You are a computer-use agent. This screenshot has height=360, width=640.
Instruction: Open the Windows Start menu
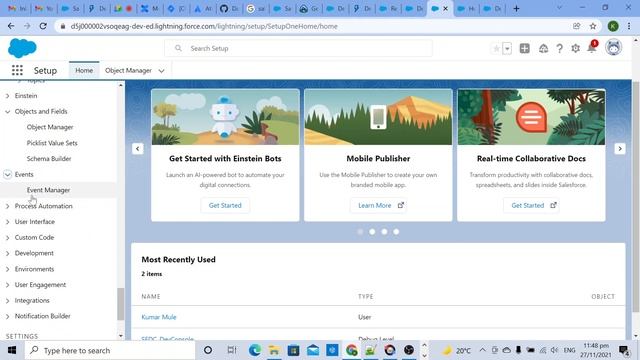12,350
